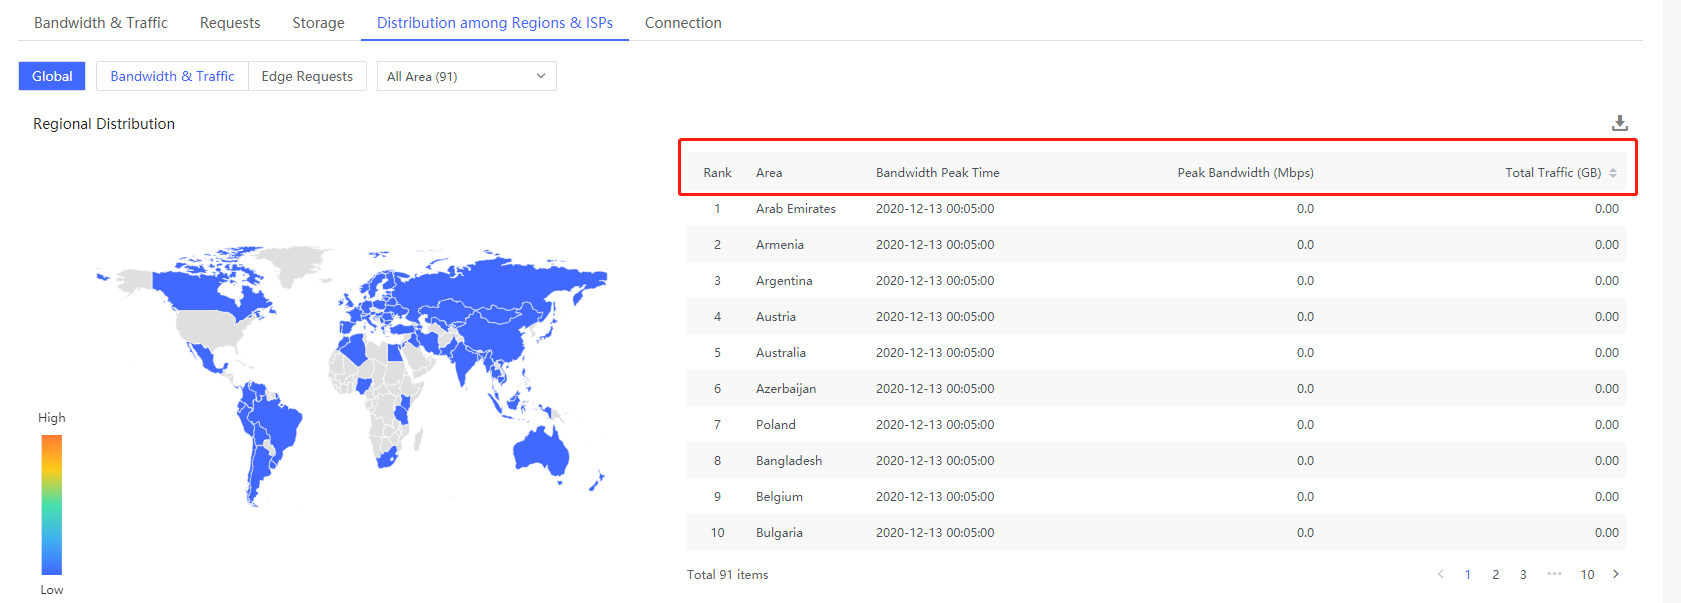Select the Australia table row
Screen dimensions: 1681x603
[1157, 353]
